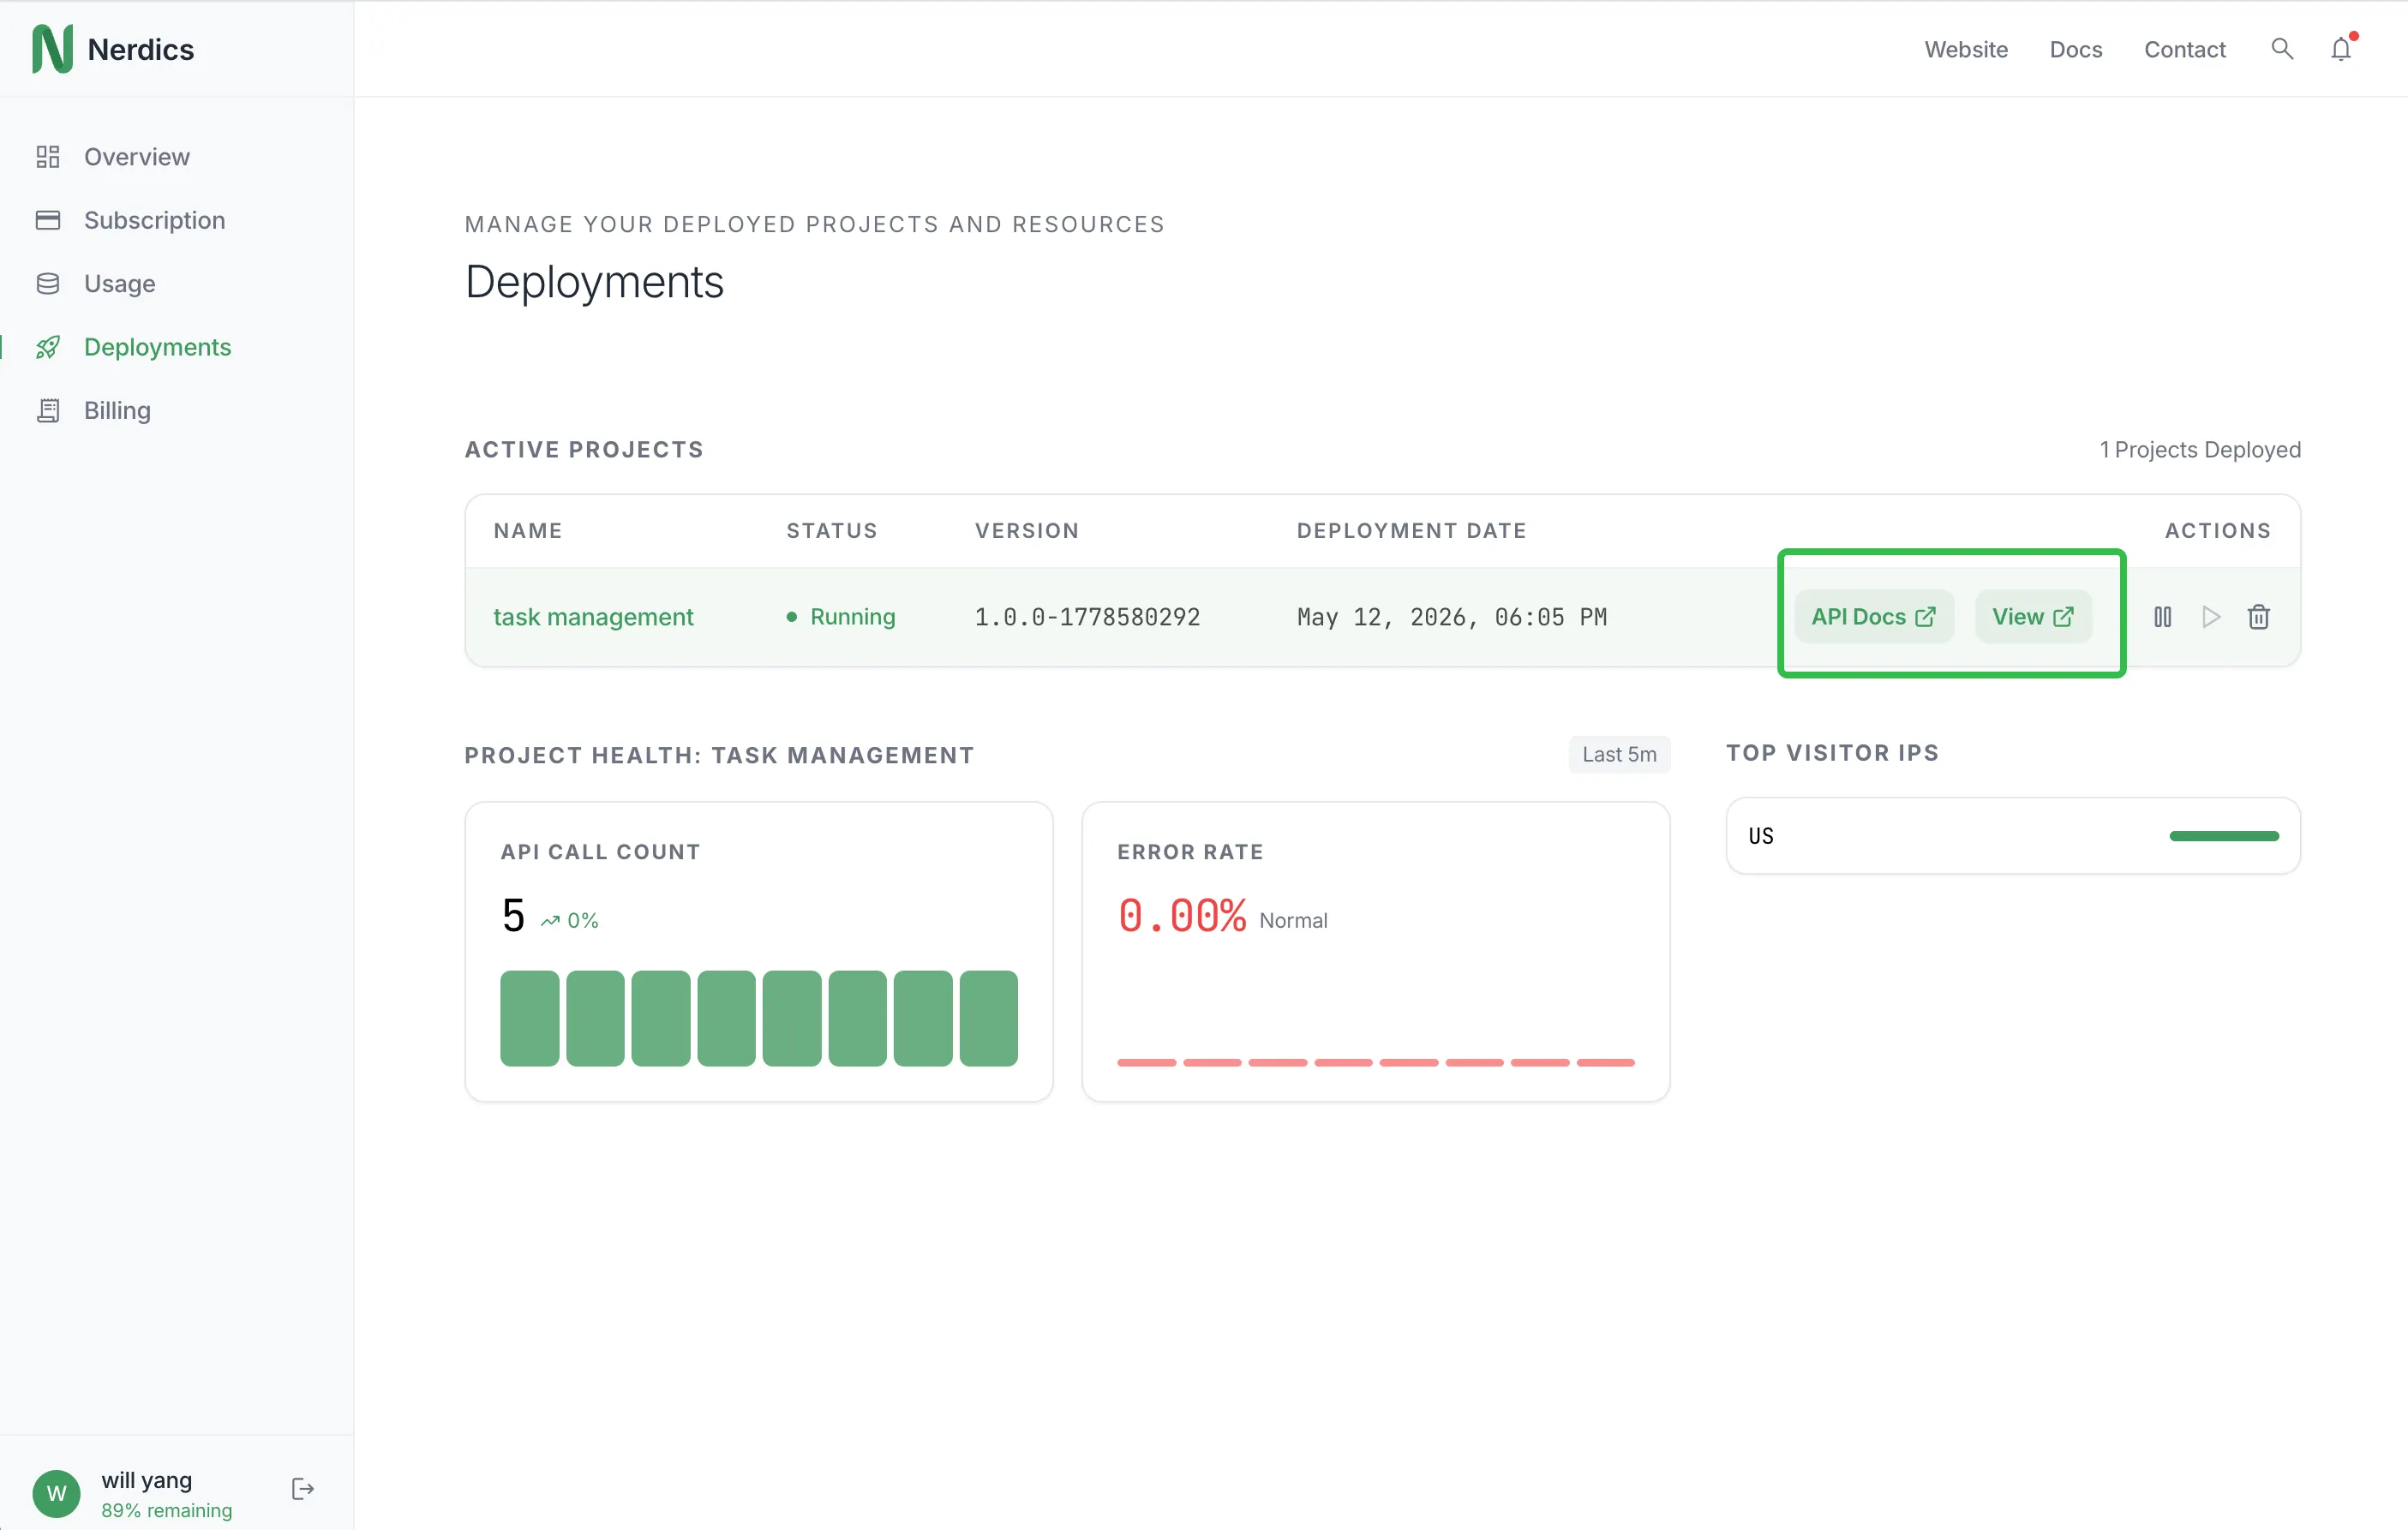The width and height of the screenshot is (2408, 1530).
Task: Open the Website link
Action: pos(1966,49)
